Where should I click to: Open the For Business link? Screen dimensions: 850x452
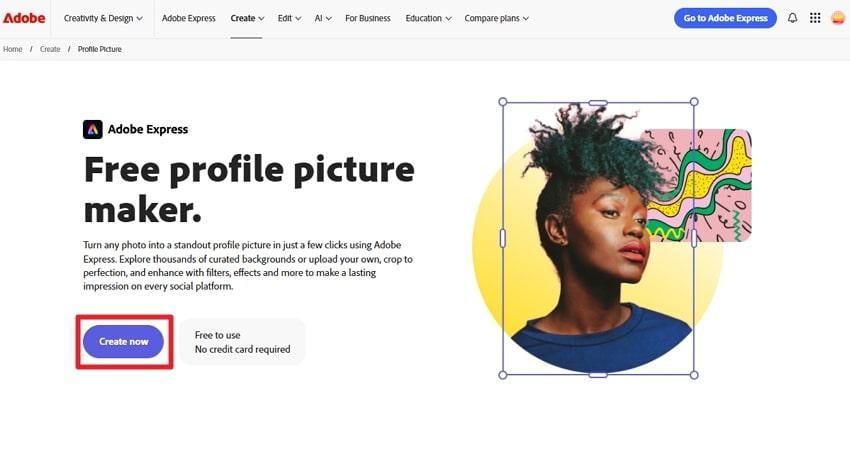tap(368, 18)
